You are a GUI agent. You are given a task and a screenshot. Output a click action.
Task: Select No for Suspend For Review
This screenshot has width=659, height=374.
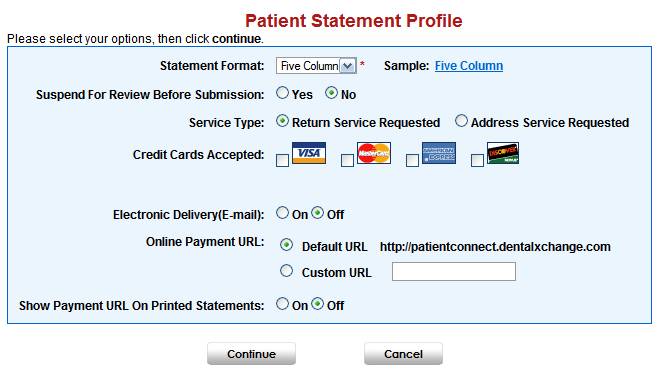pos(331,93)
